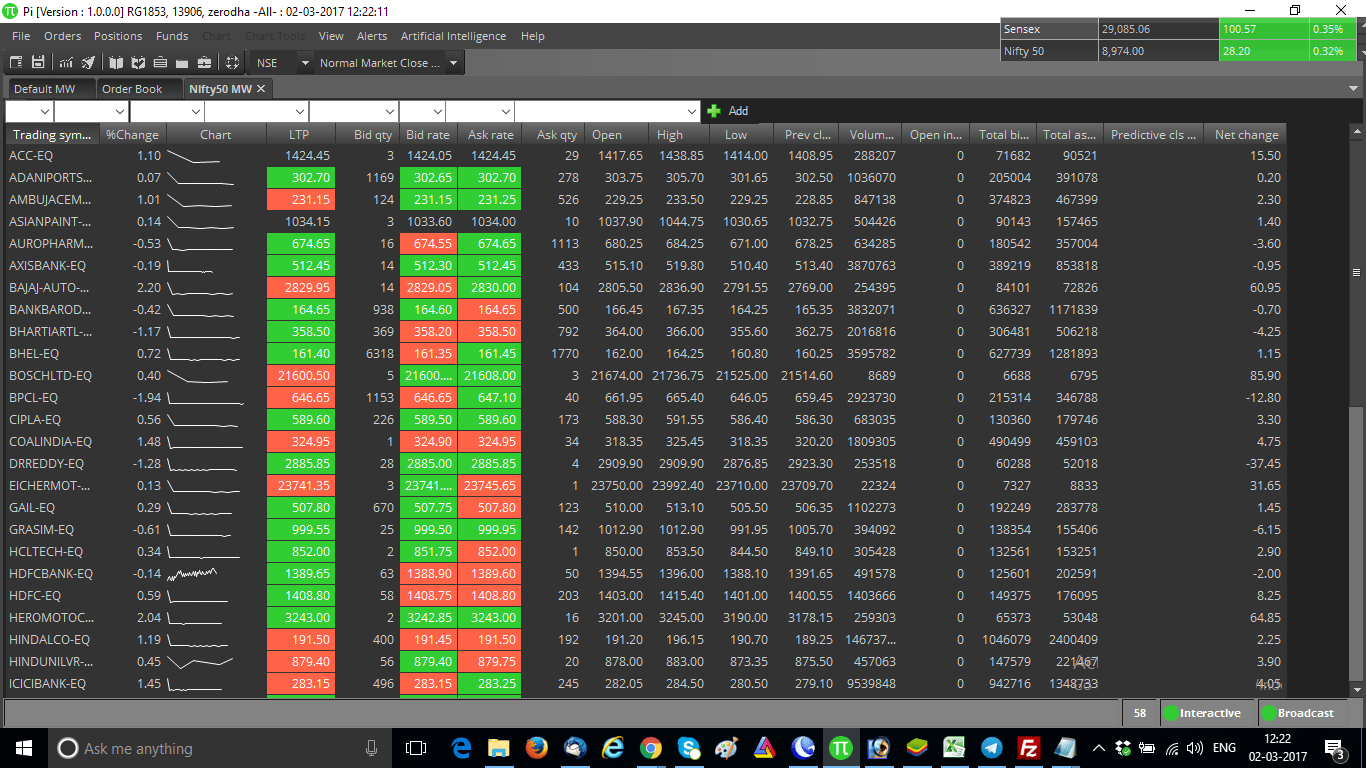Screen dimensions: 1366x768
Task: Click the scrollbar down arrow of market watch
Action: (1356, 690)
